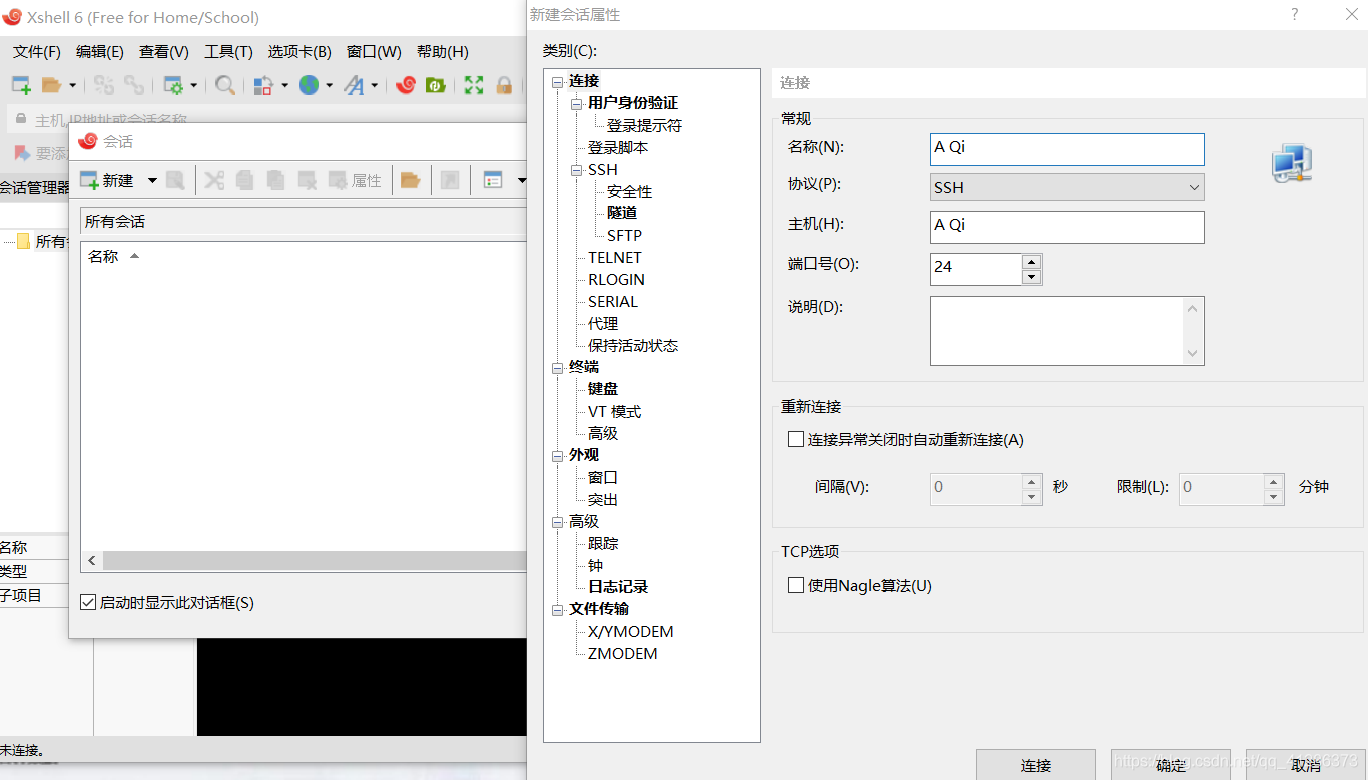
Task: Click the open folder icon in Xshell main toolbar
Action: [x=51, y=85]
